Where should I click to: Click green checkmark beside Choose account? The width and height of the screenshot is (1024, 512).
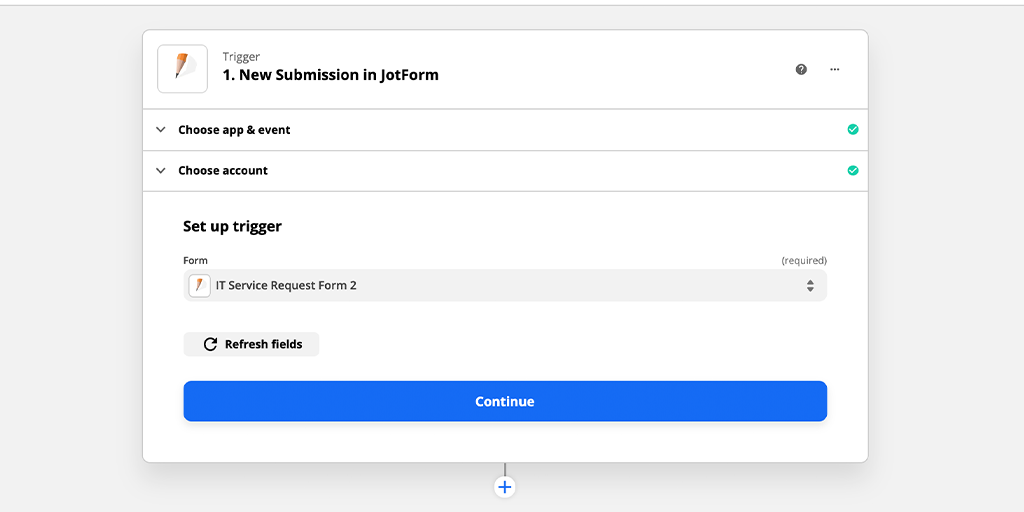pos(853,171)
